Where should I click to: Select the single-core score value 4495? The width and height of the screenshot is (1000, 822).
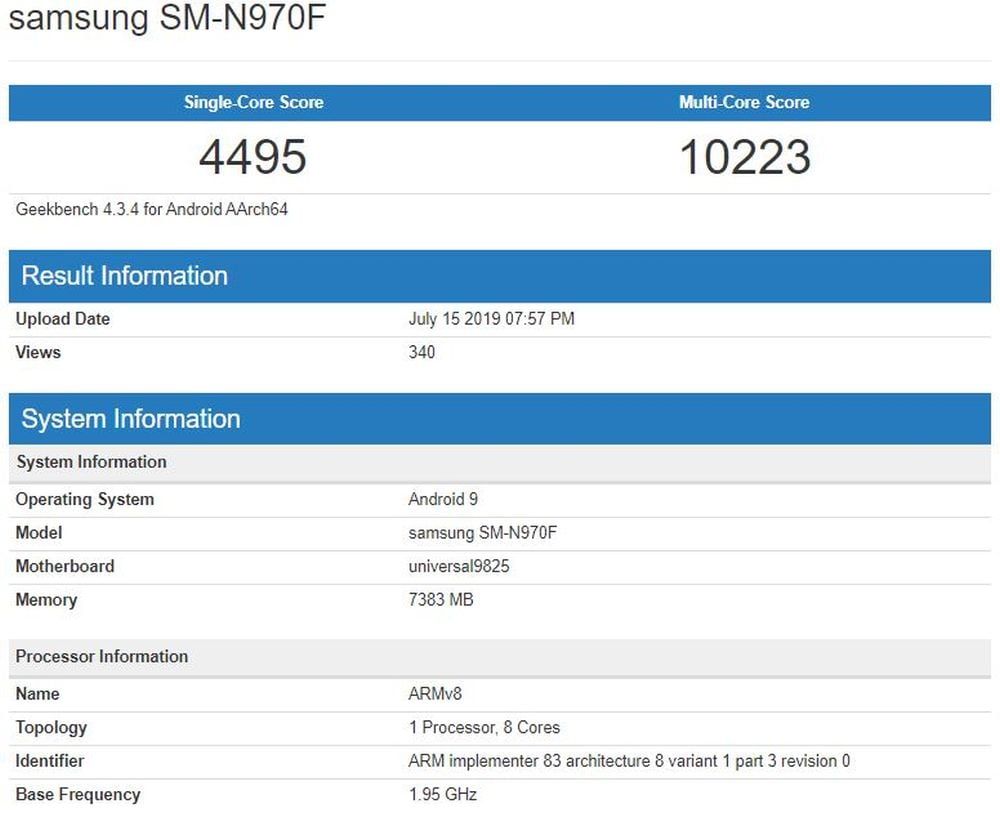[253, 157]
